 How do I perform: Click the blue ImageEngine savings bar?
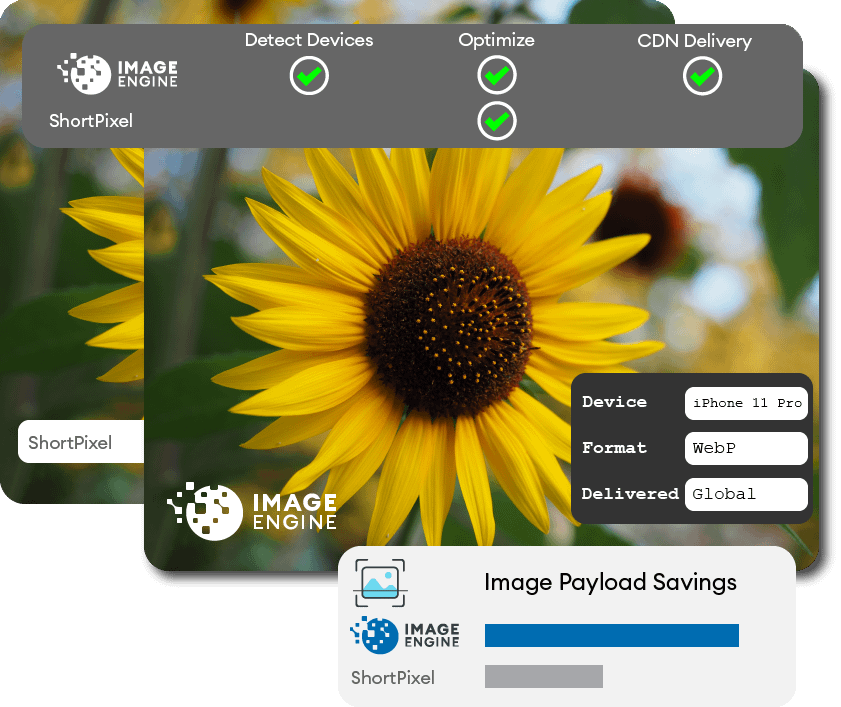pyautogui.click(x=611, y=635)
